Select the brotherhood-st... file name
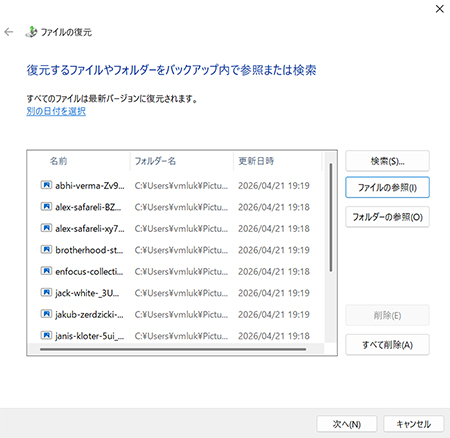The width and height of the screenshot is (450, 438). 89,250
